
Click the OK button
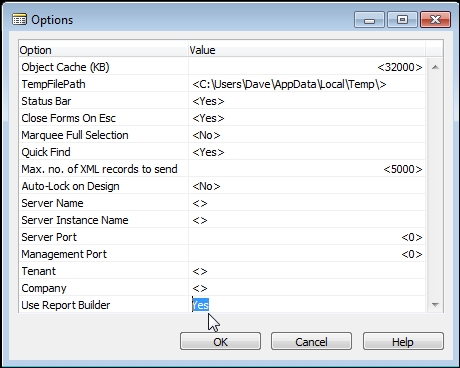click(220, 341)
